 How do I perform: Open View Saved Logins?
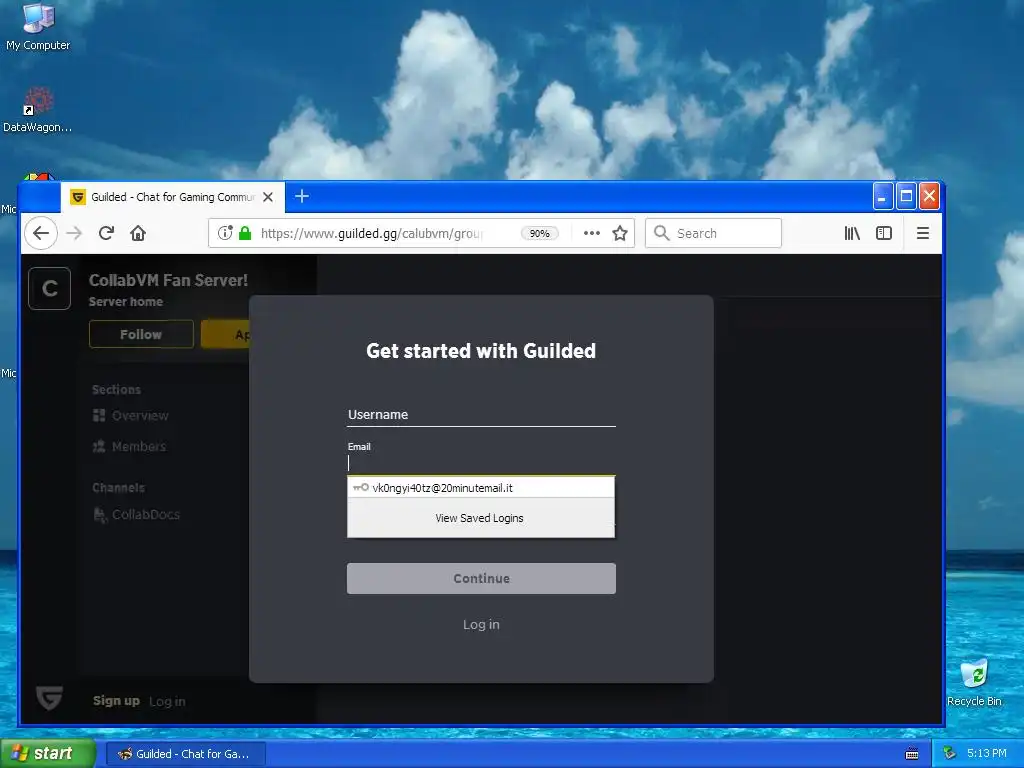pos(480,518)
